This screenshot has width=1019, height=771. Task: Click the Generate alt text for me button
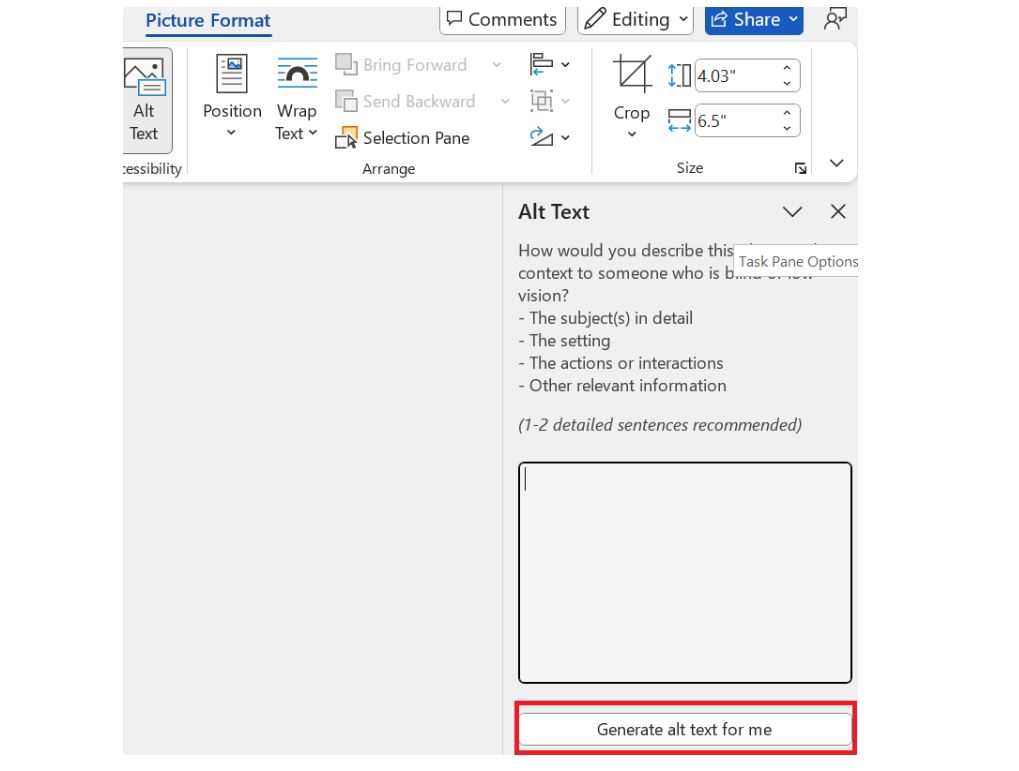click(x=684, y=730)
